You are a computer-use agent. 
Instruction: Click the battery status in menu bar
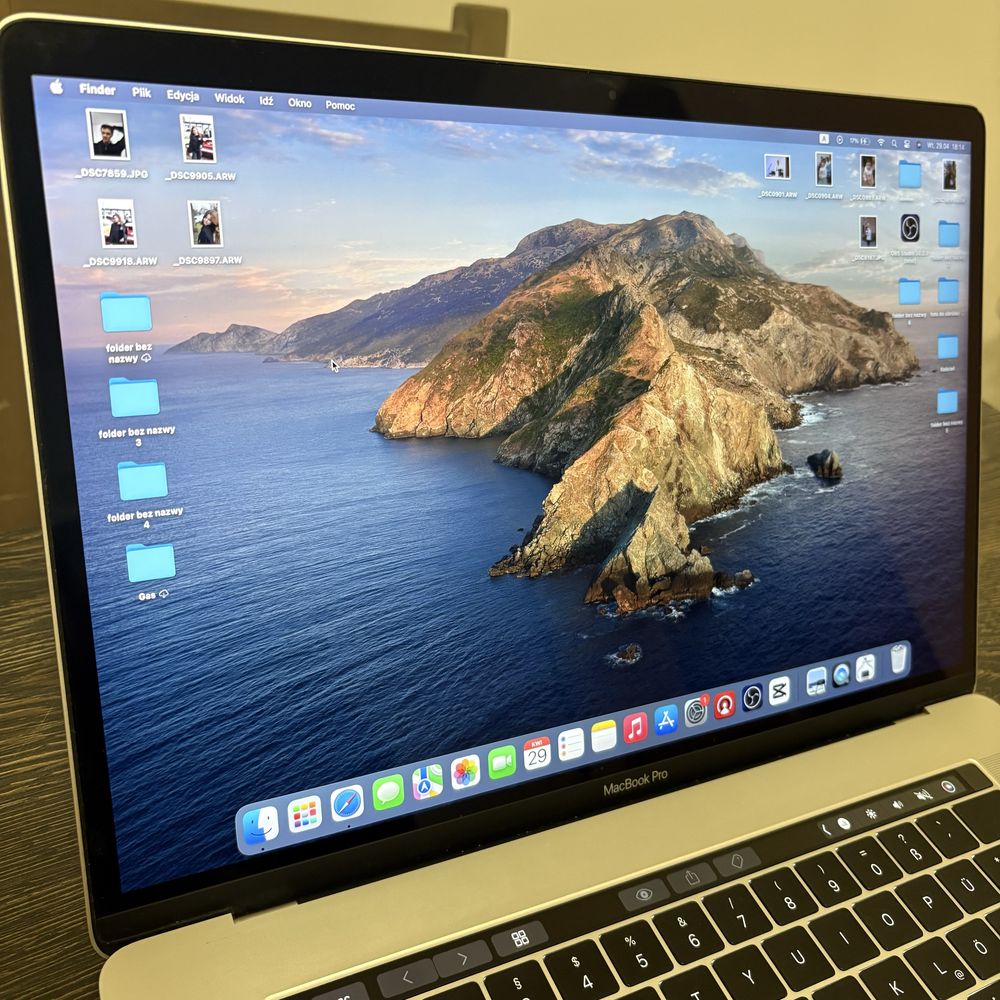point(858,141)
